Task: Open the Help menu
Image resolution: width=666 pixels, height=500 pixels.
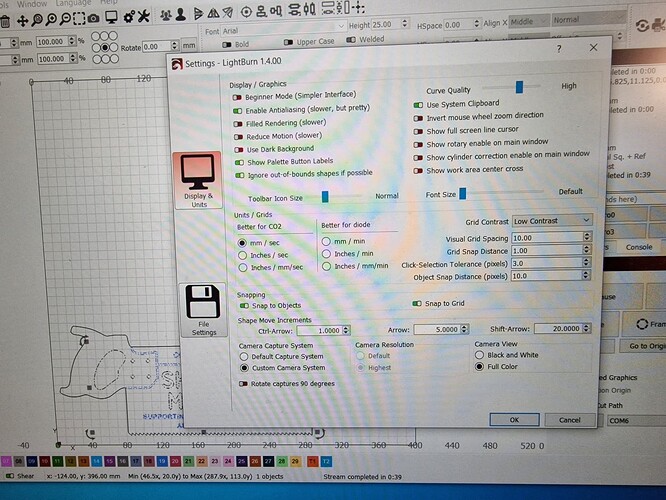Action: click(108, 2)
